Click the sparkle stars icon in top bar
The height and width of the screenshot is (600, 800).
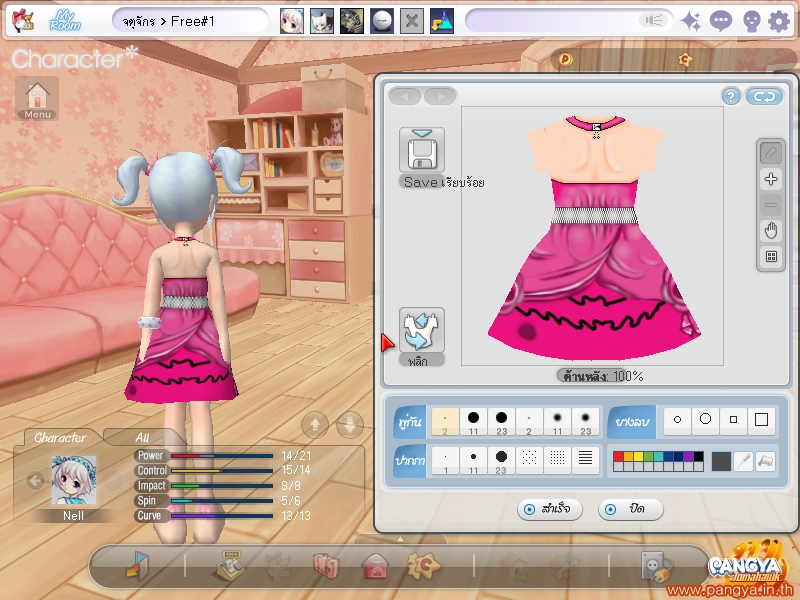coord(691,21)
